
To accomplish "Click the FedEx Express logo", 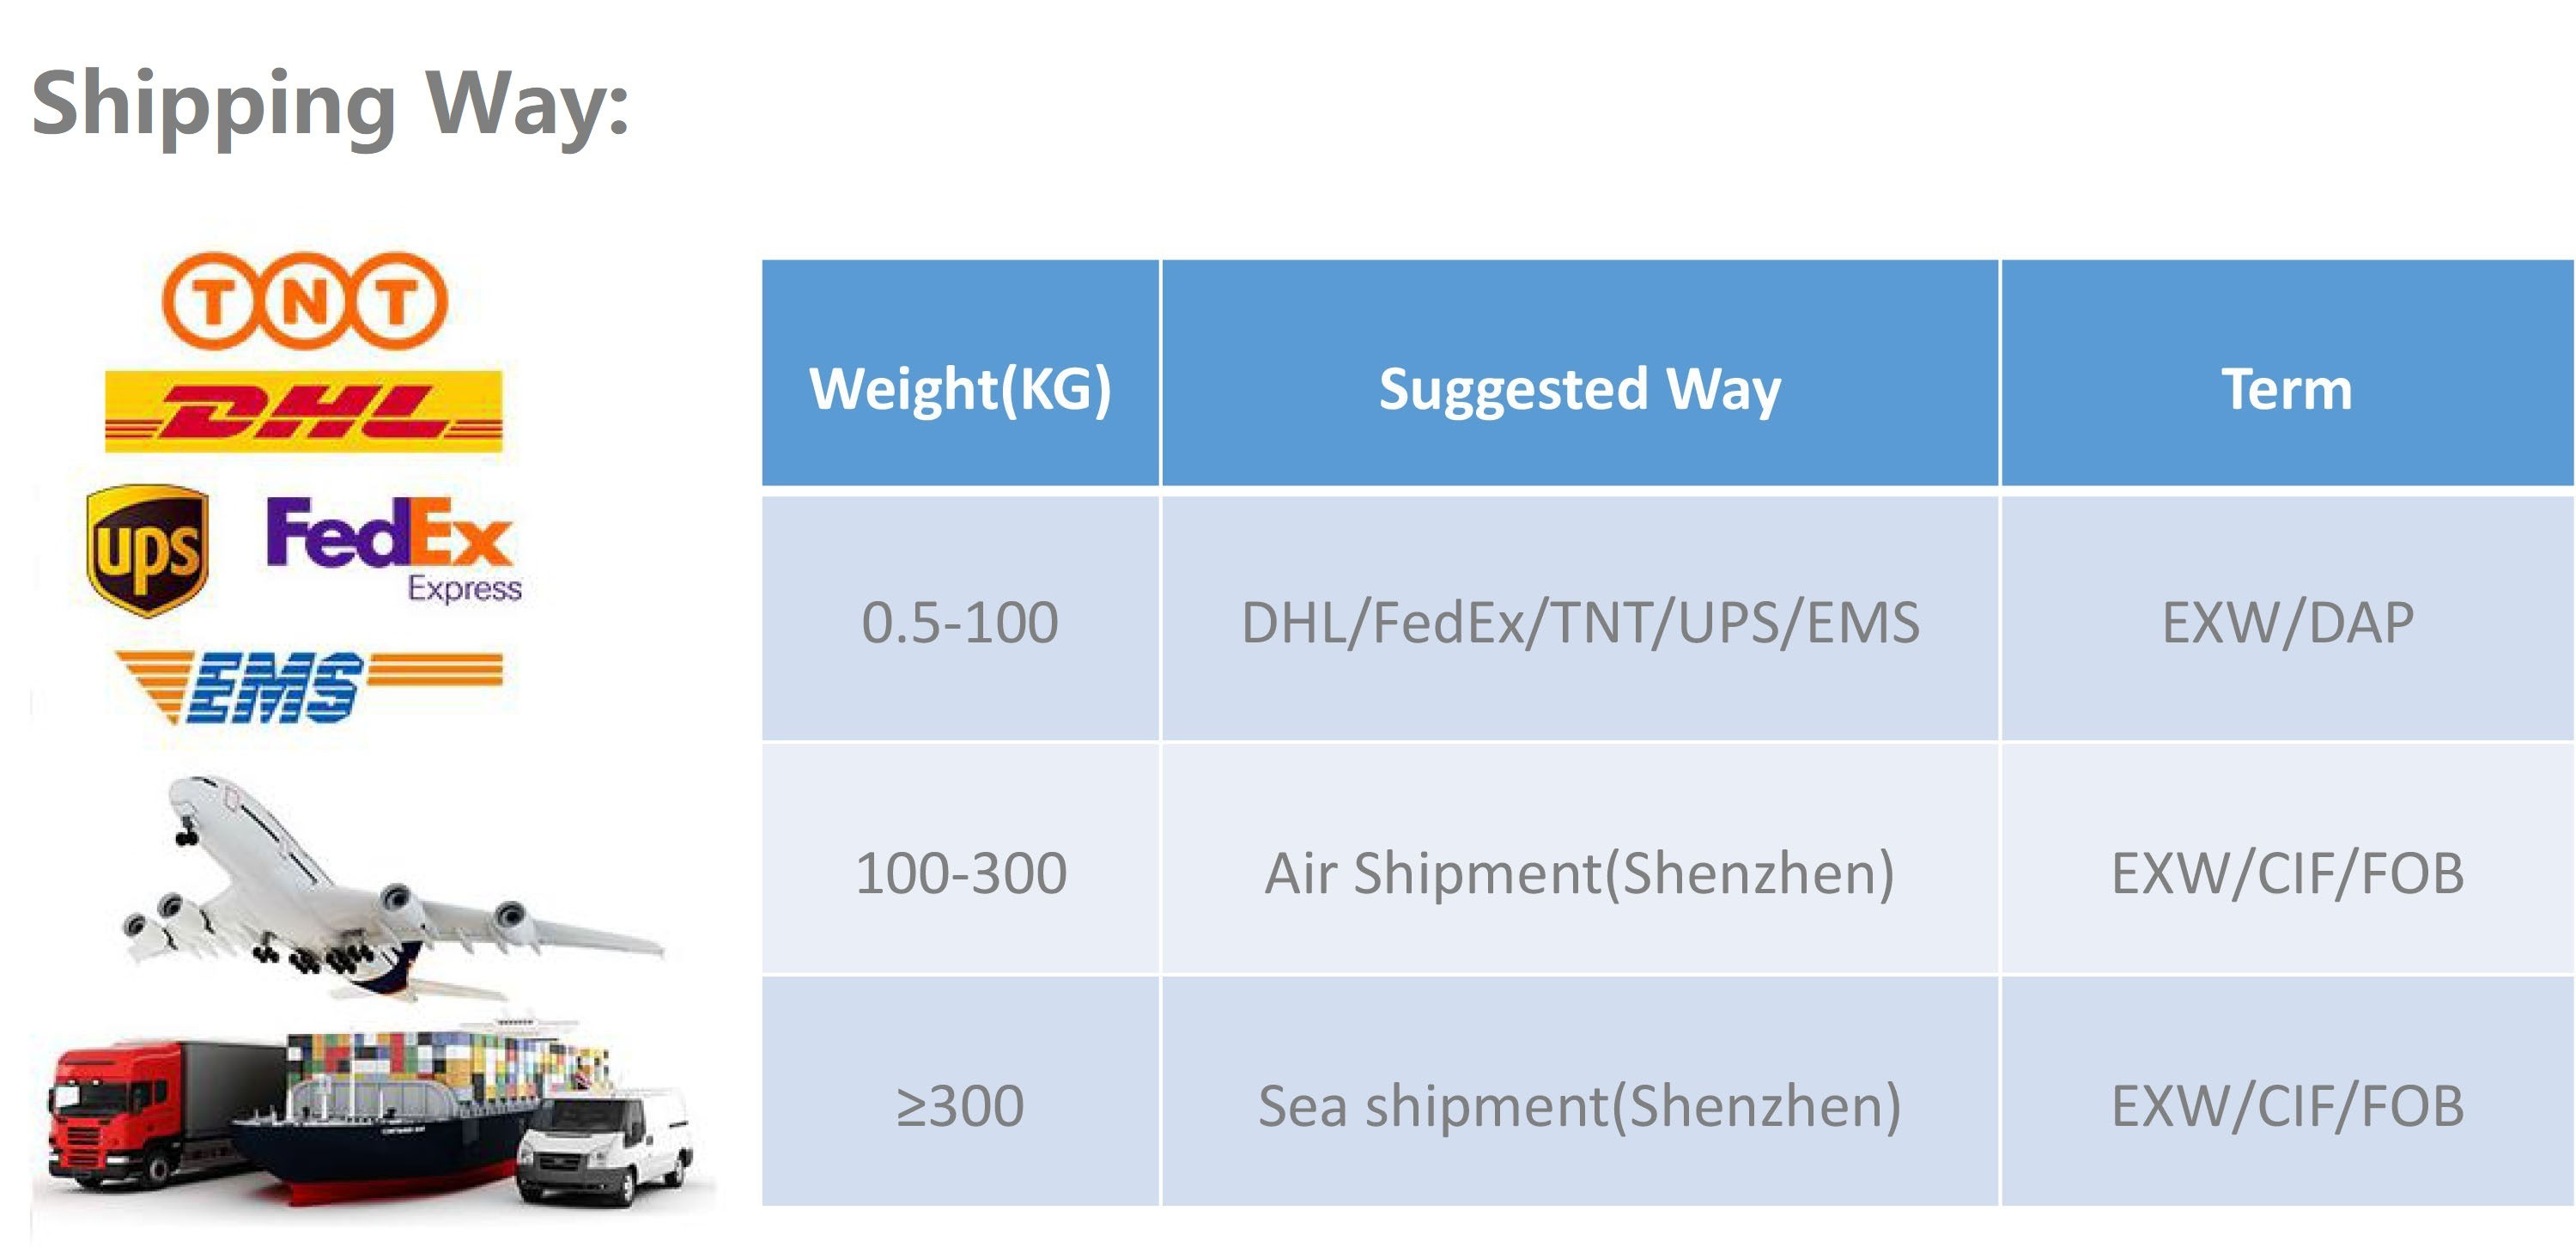I will [x=392, y=548].
